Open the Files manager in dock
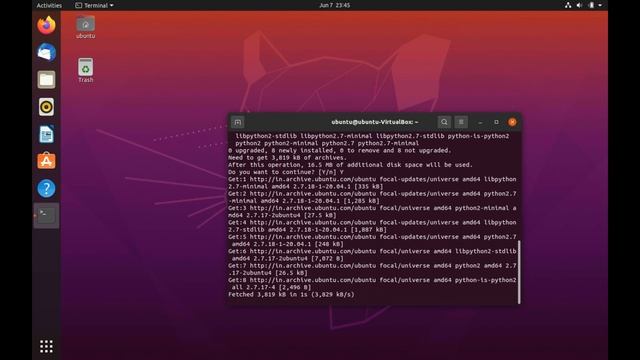640x360 pixels. click(46, 80)
